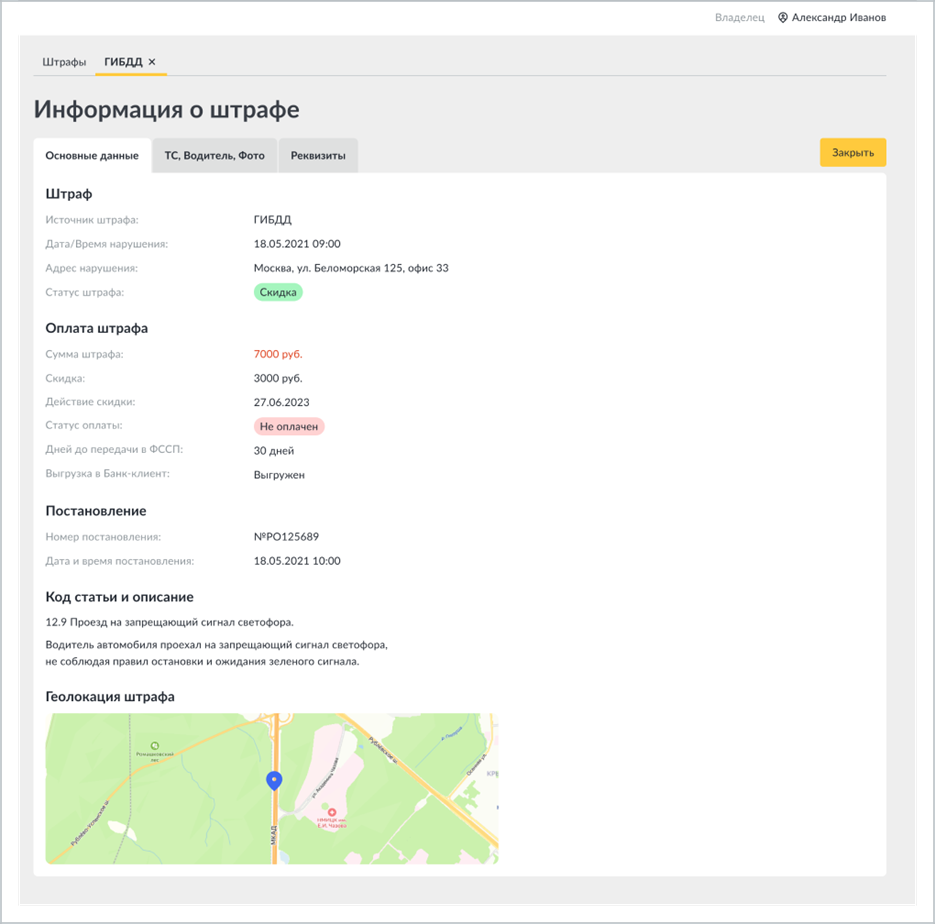
Task: Click the Водитель автомобиля проехал description paragraph
Action: (x=216, y=653)
